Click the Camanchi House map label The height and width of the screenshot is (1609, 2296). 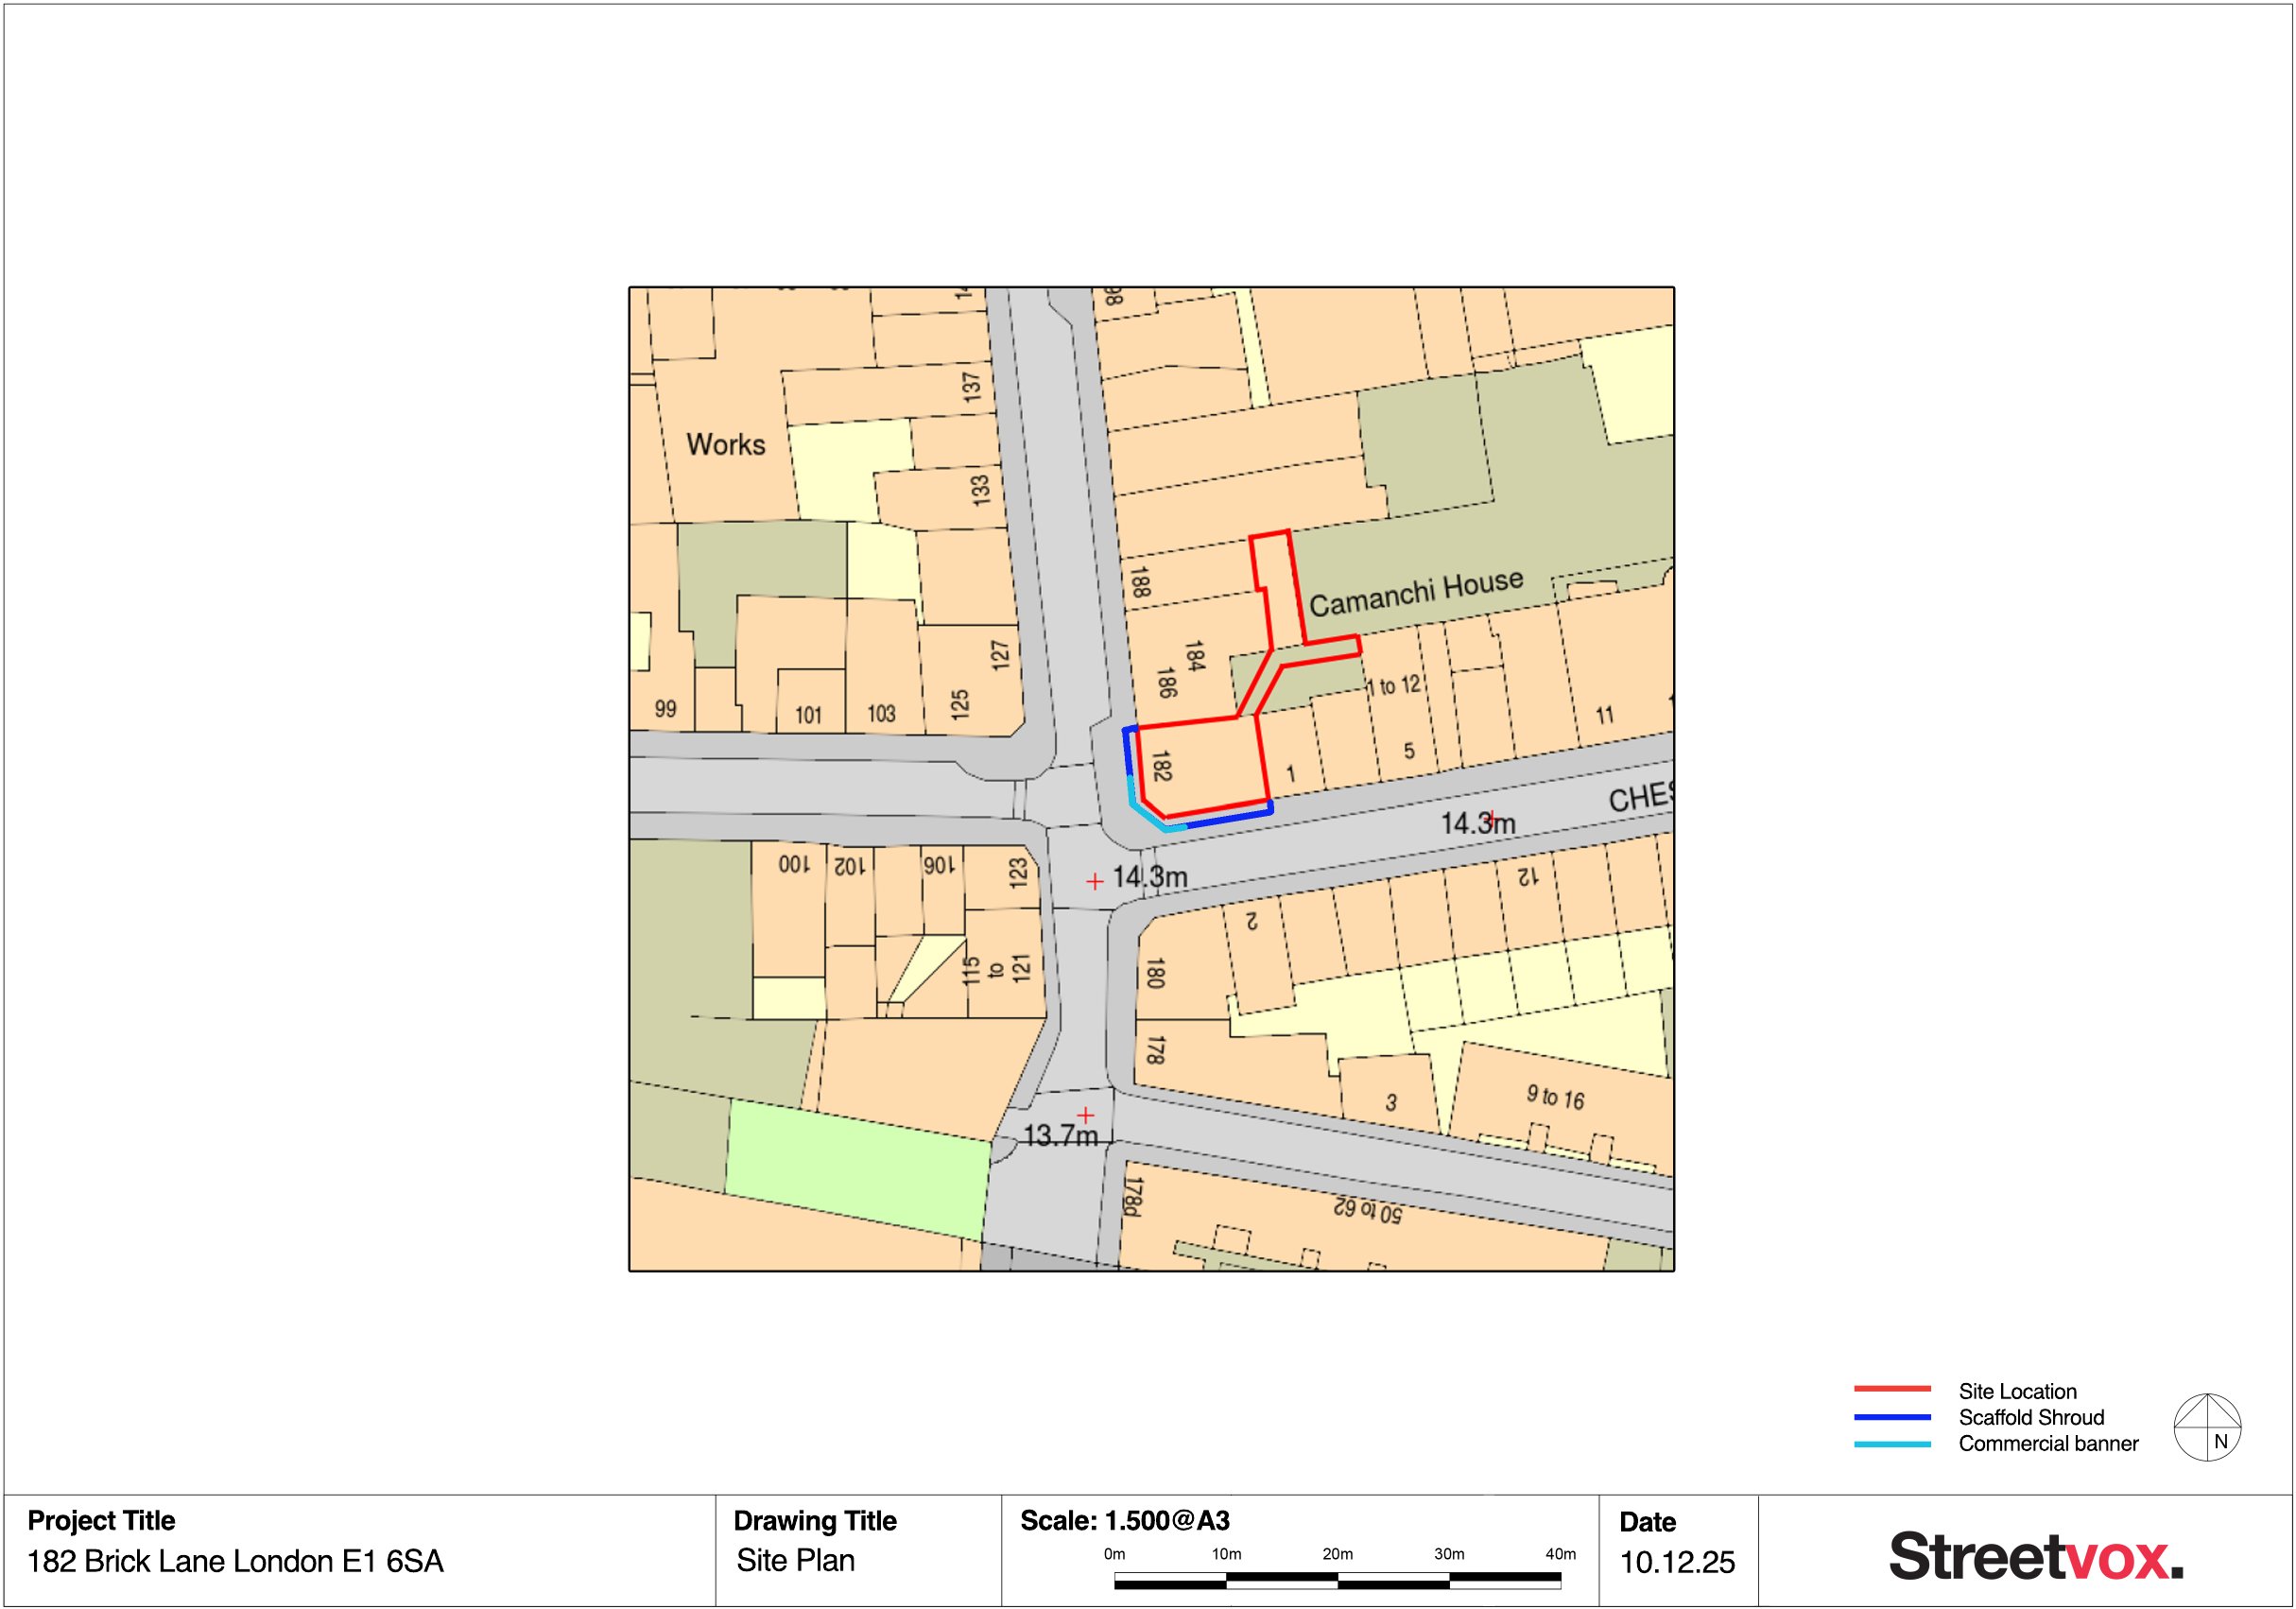[1416, 593]
